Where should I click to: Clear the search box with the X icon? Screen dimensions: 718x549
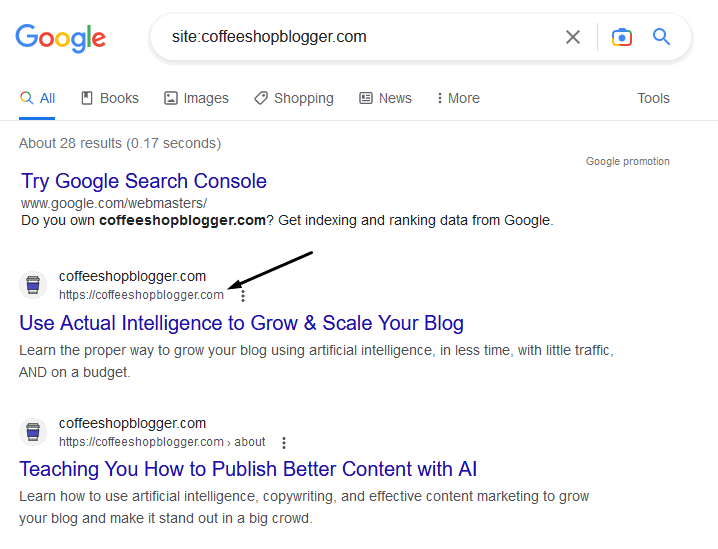[573, 38]
